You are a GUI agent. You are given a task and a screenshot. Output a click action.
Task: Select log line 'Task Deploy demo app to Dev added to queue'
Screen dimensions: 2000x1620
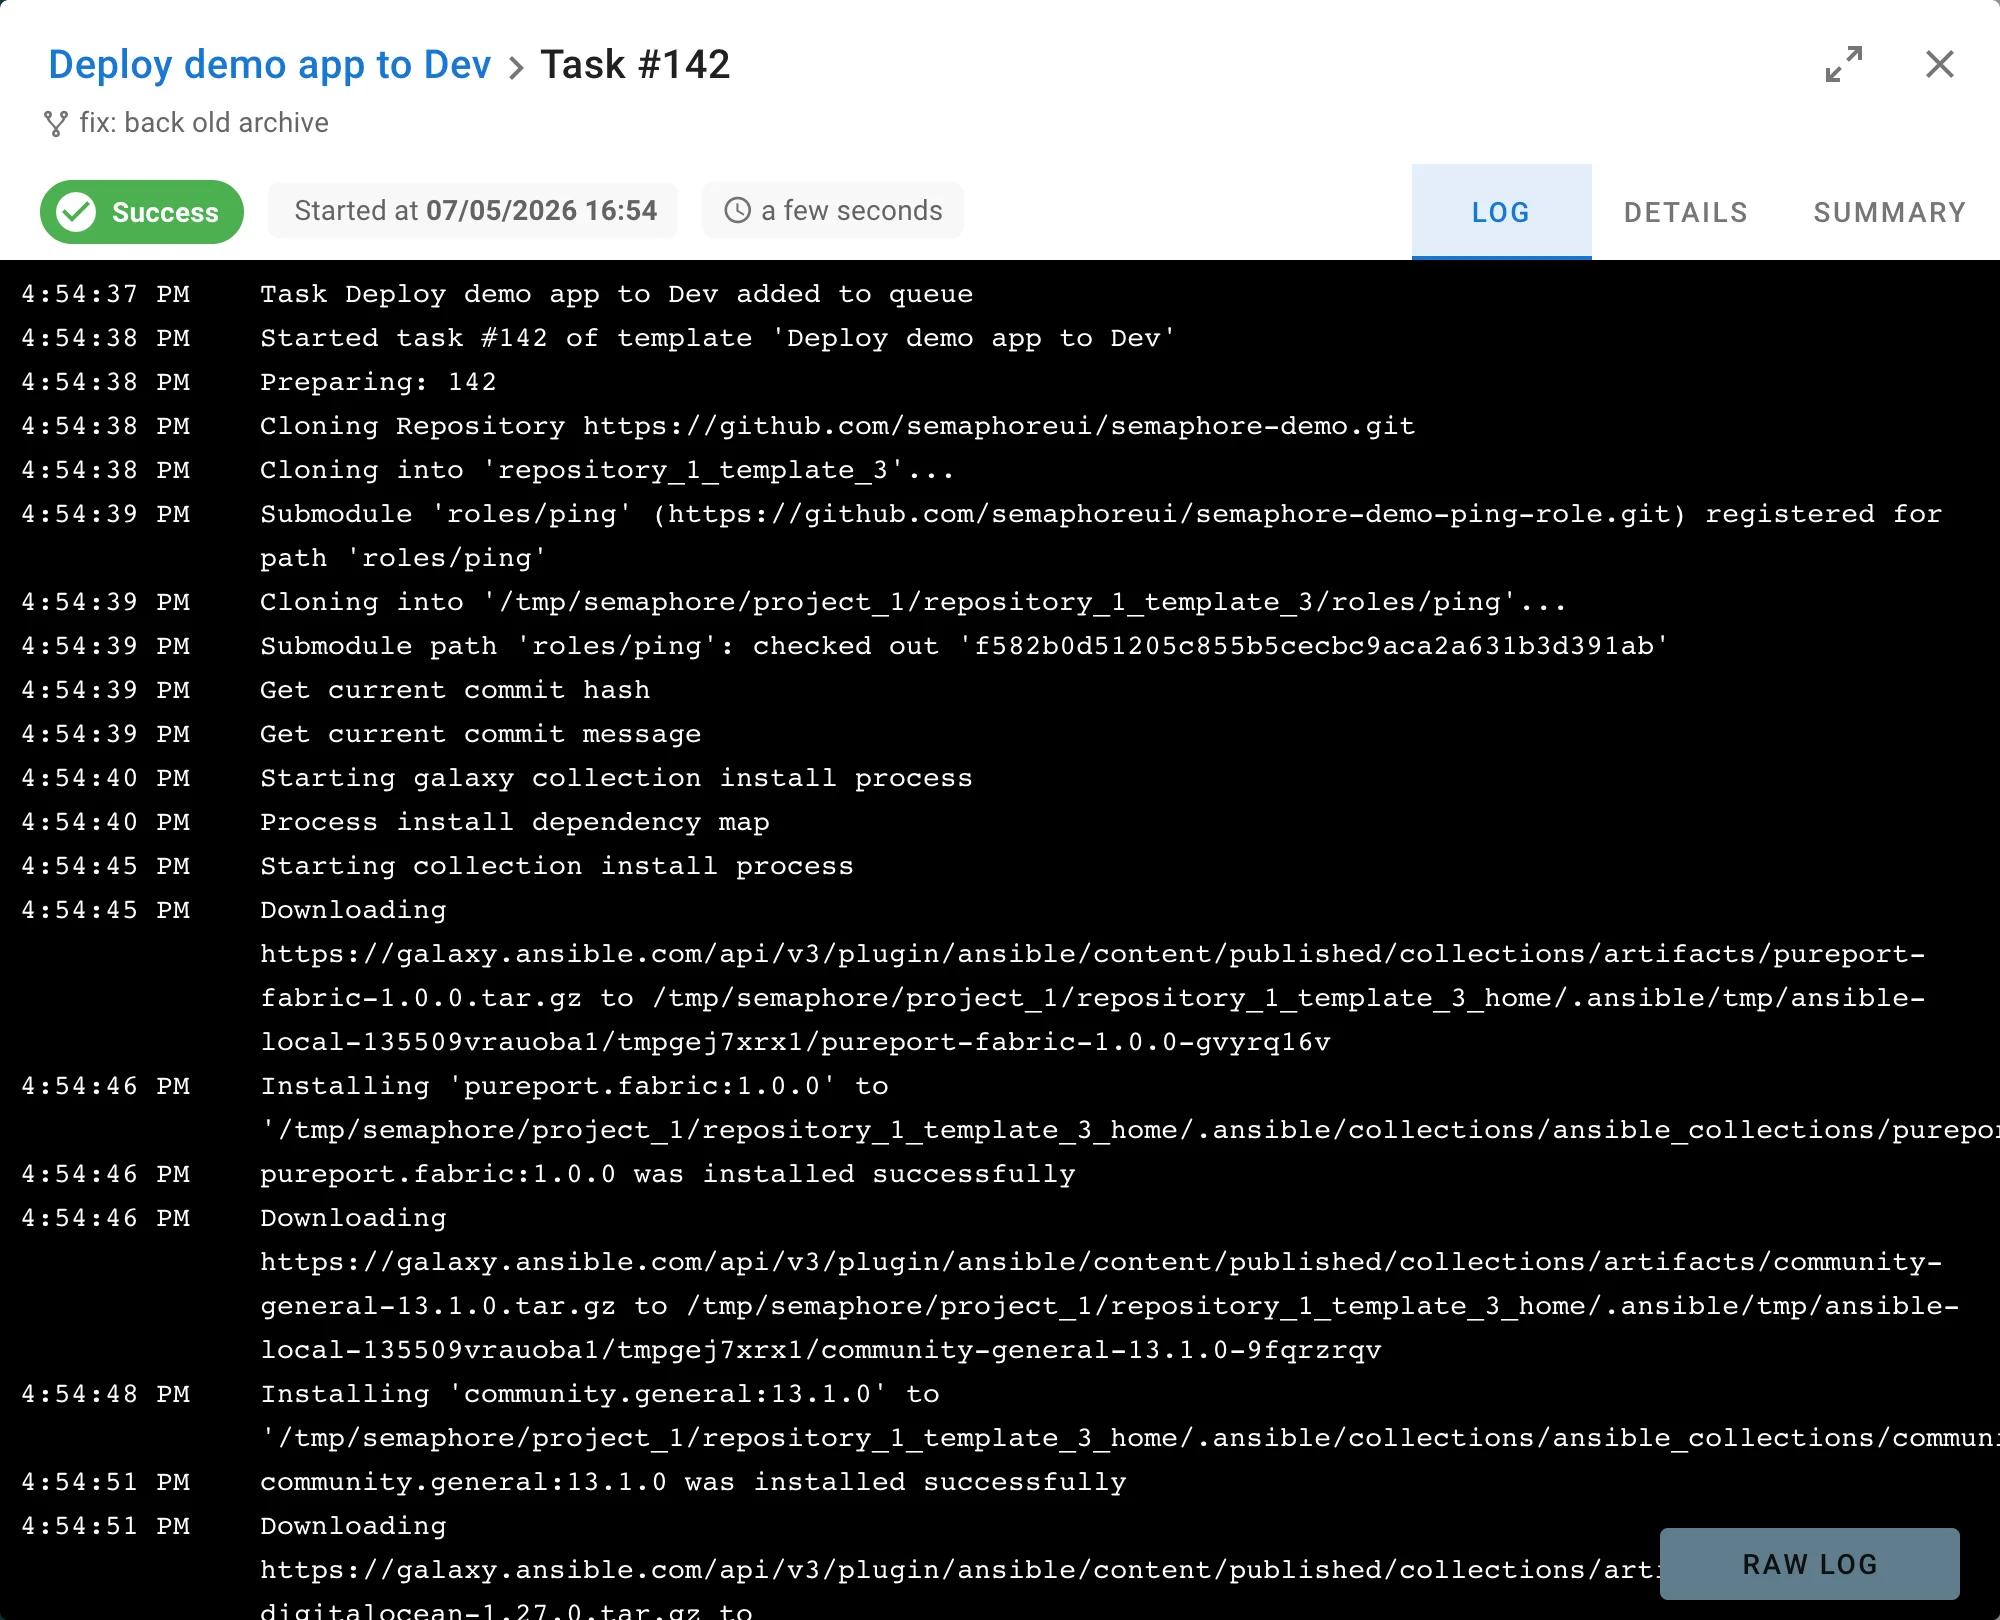click(x=616, y=294)
